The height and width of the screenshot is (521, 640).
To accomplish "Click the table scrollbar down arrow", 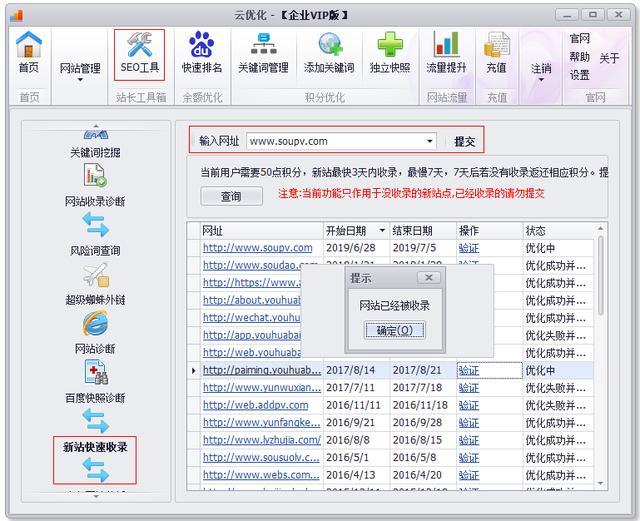I will pos(600,483).
